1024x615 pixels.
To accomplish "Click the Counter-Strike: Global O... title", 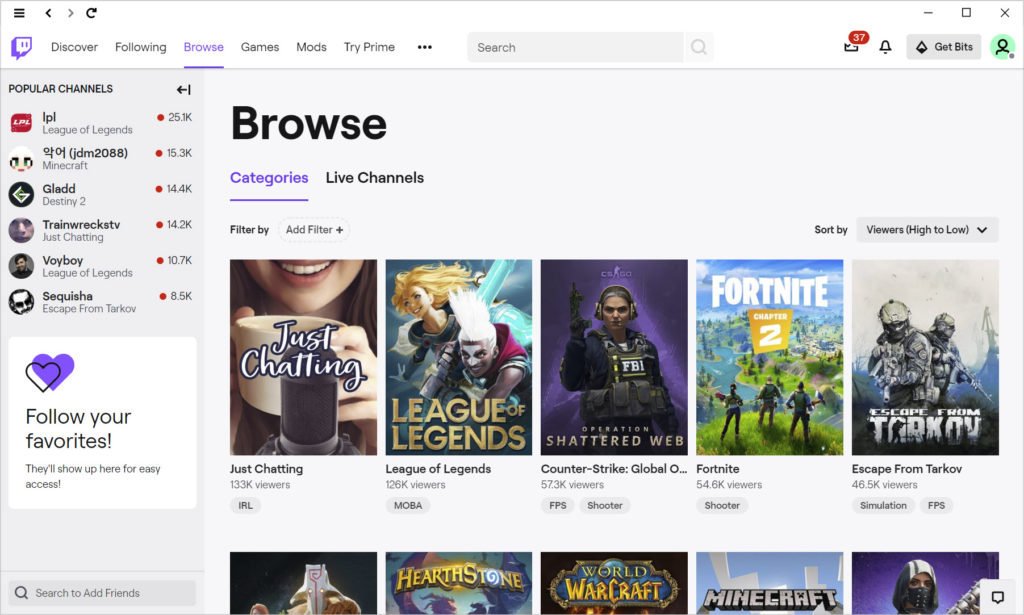I will 614,469.
